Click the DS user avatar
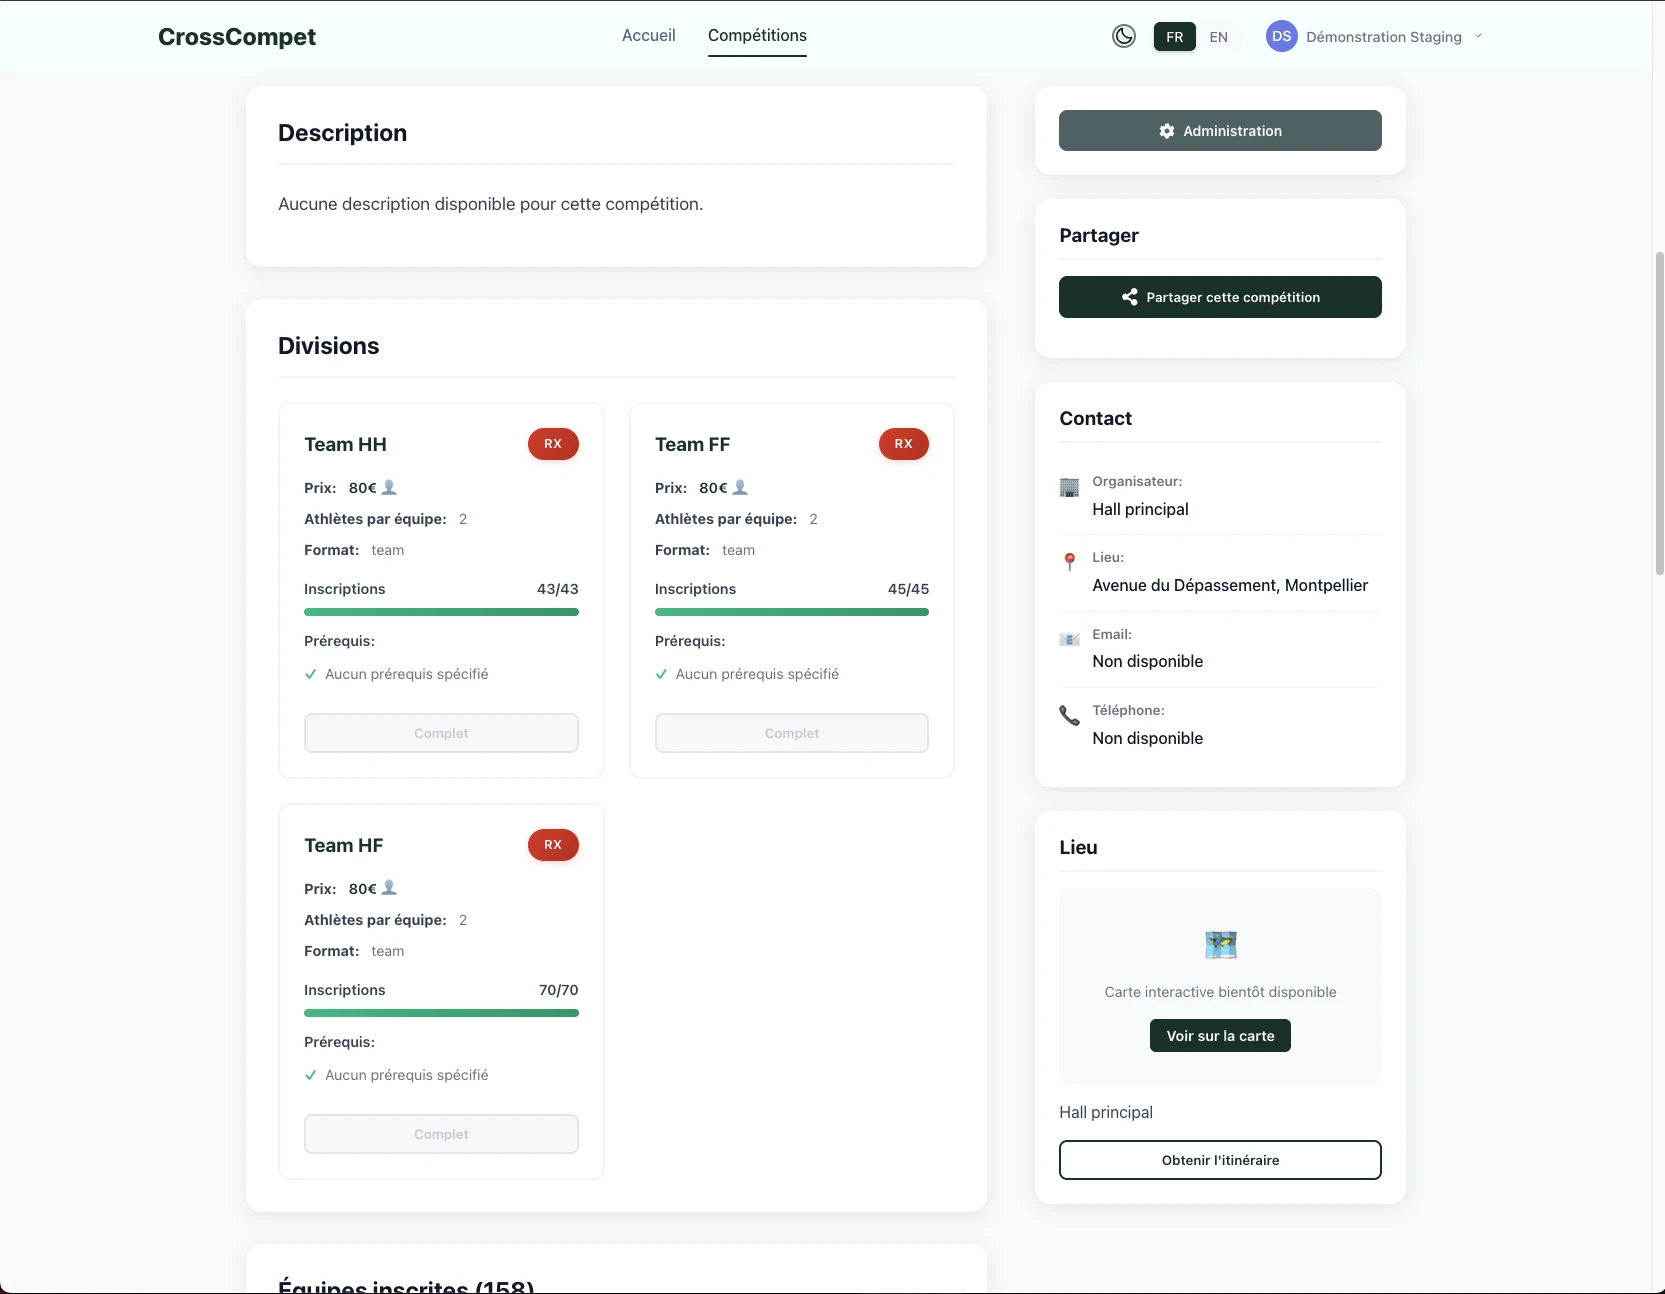The height and width of the screenshot is (1294, 1665). point(1281,37)
